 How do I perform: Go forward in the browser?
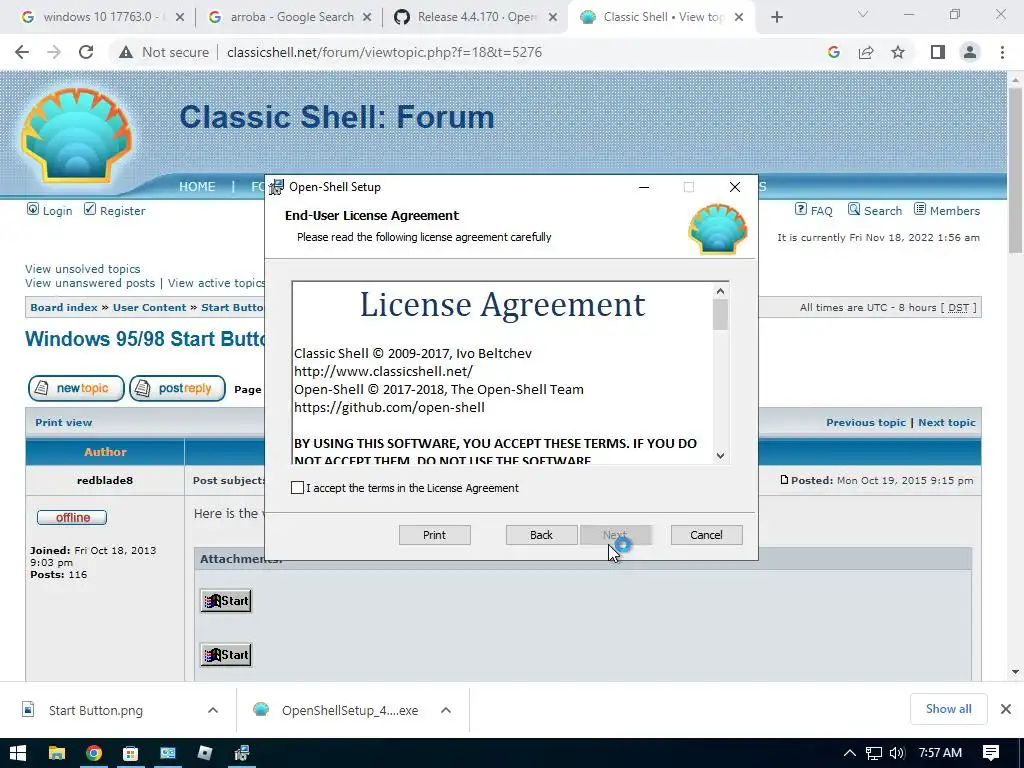pos(54,52)
